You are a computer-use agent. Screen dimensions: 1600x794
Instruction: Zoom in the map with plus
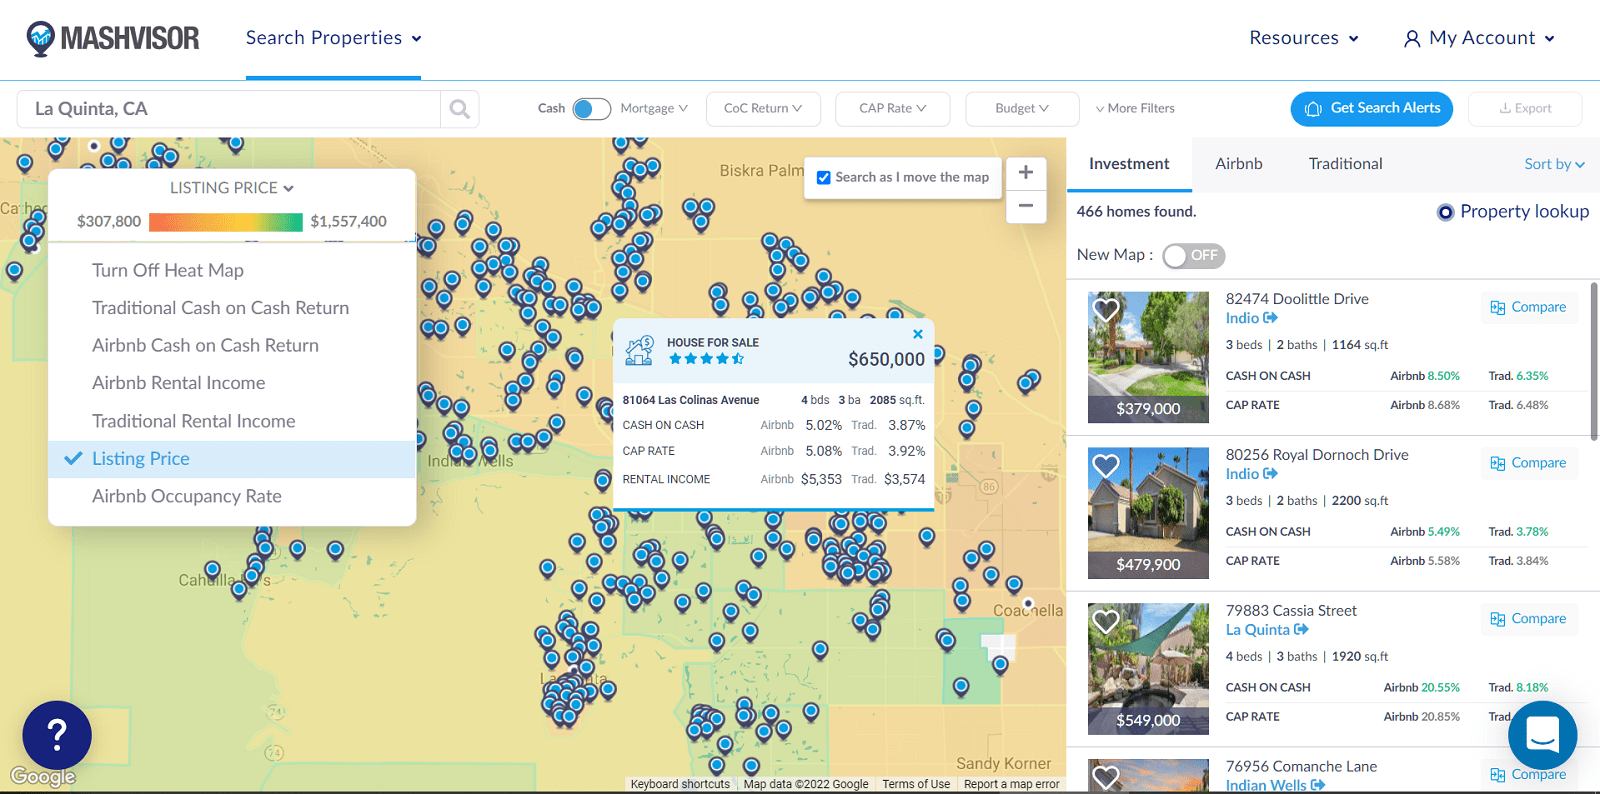coord(1026,172)
